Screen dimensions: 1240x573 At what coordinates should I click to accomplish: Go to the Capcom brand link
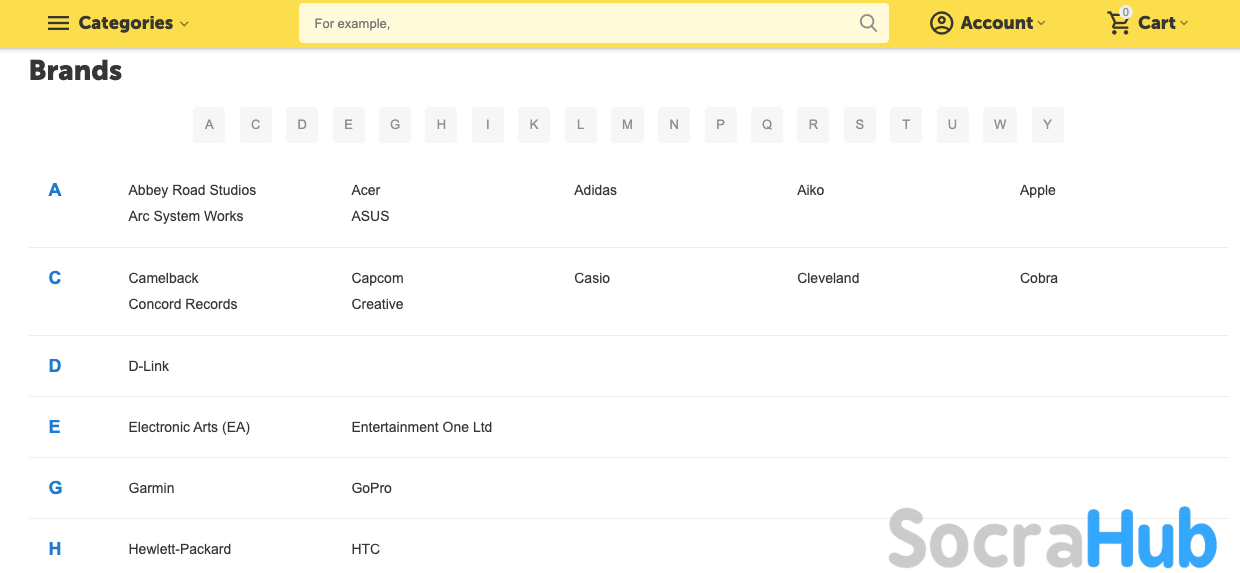coord(377,278)
